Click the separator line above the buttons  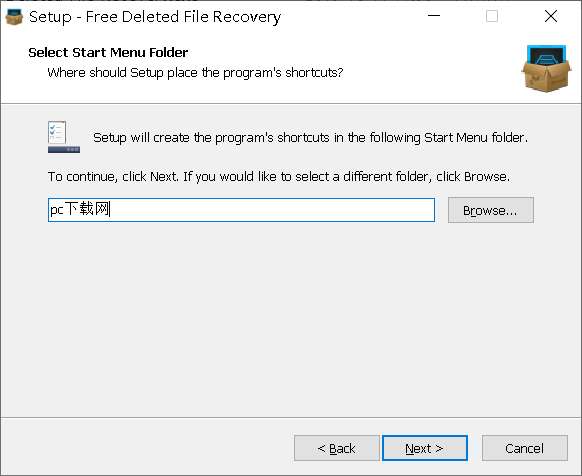(x=291, y=417)
